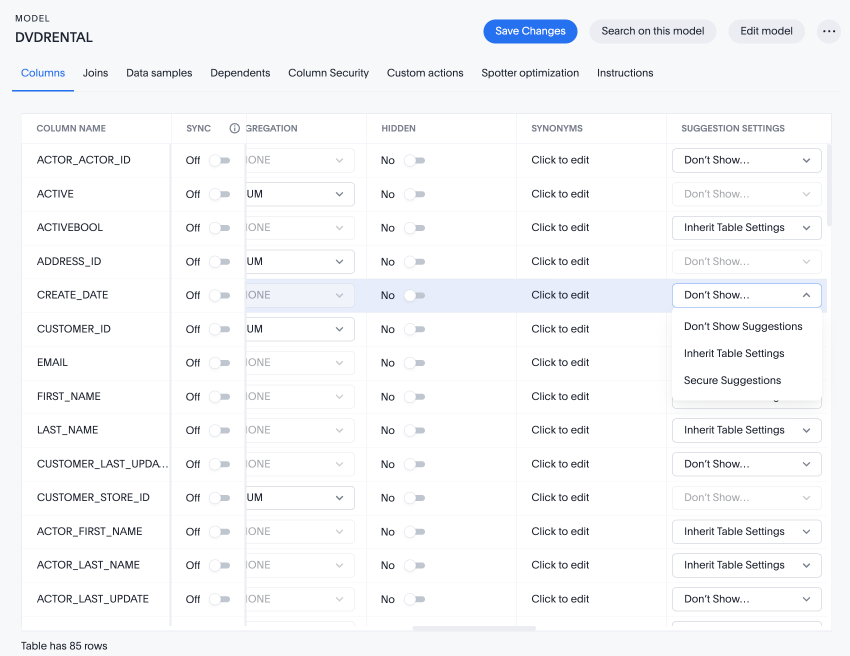The image size is (850, 656).
Task: Open aggregation dropdown for CUSTOMER_ID
Action: (300, 329)
